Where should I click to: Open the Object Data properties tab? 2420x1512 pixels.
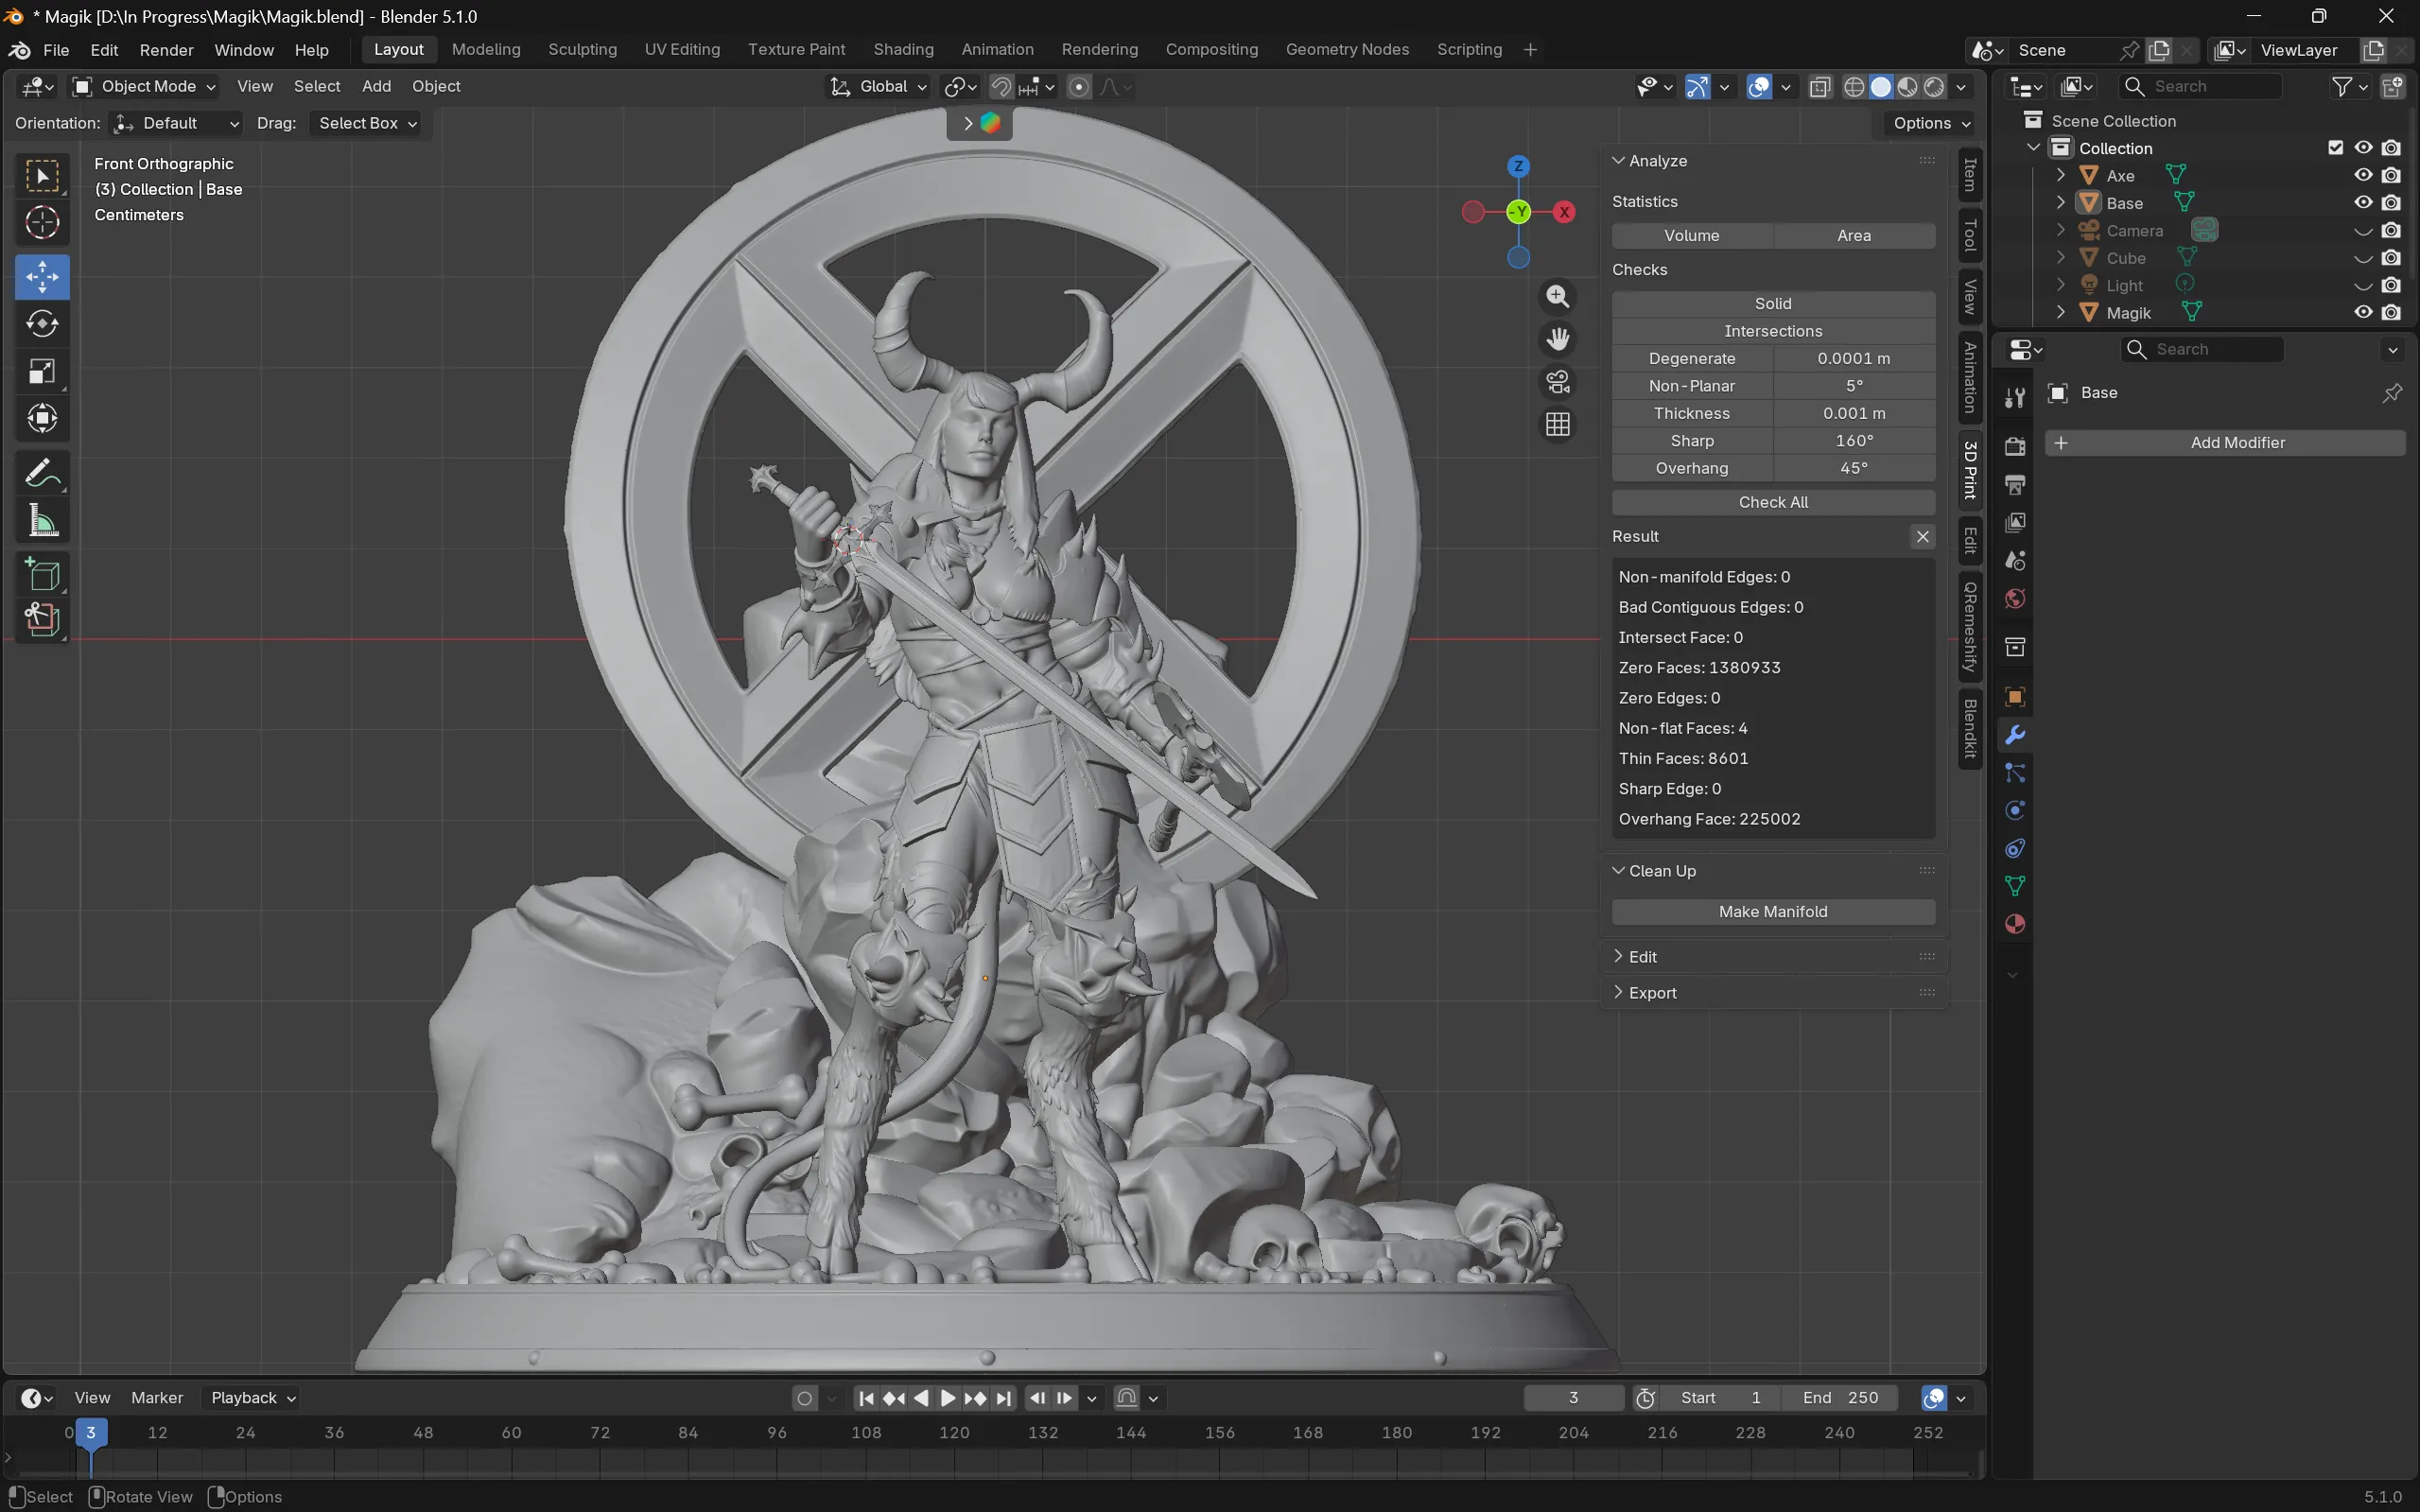point(2014,886)
